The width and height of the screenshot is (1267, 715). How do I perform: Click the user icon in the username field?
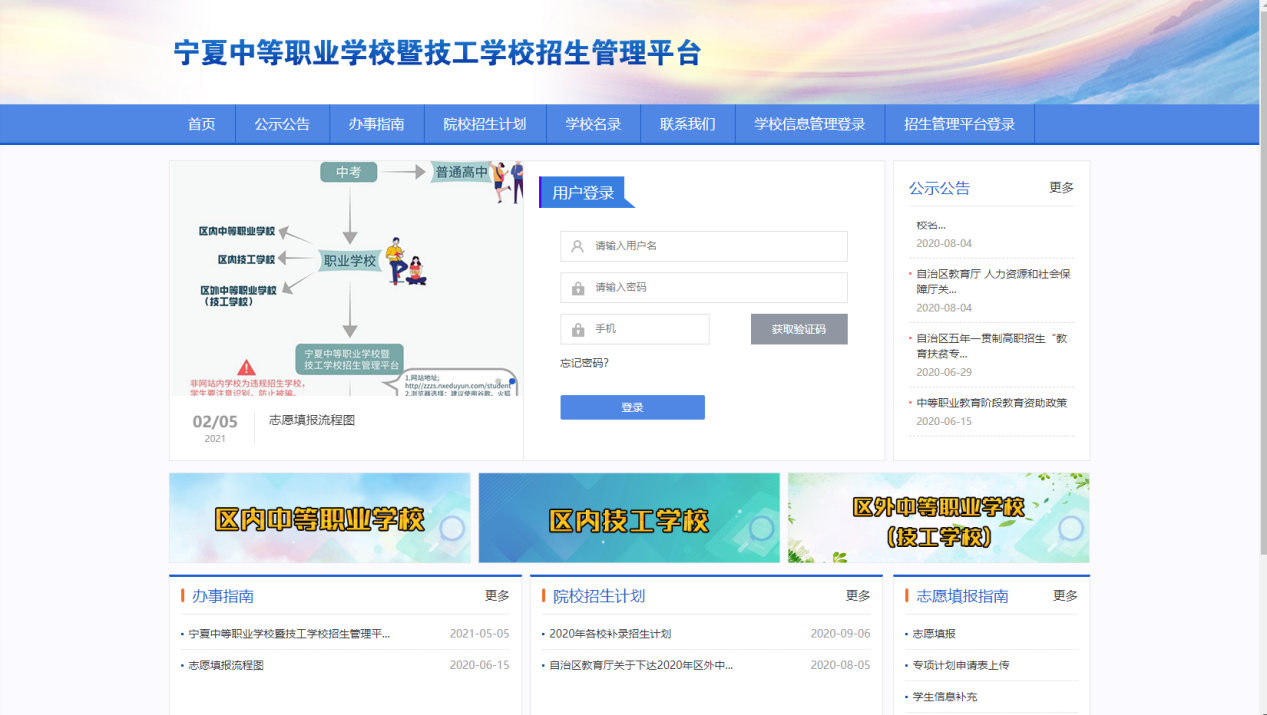coord(577,246)
